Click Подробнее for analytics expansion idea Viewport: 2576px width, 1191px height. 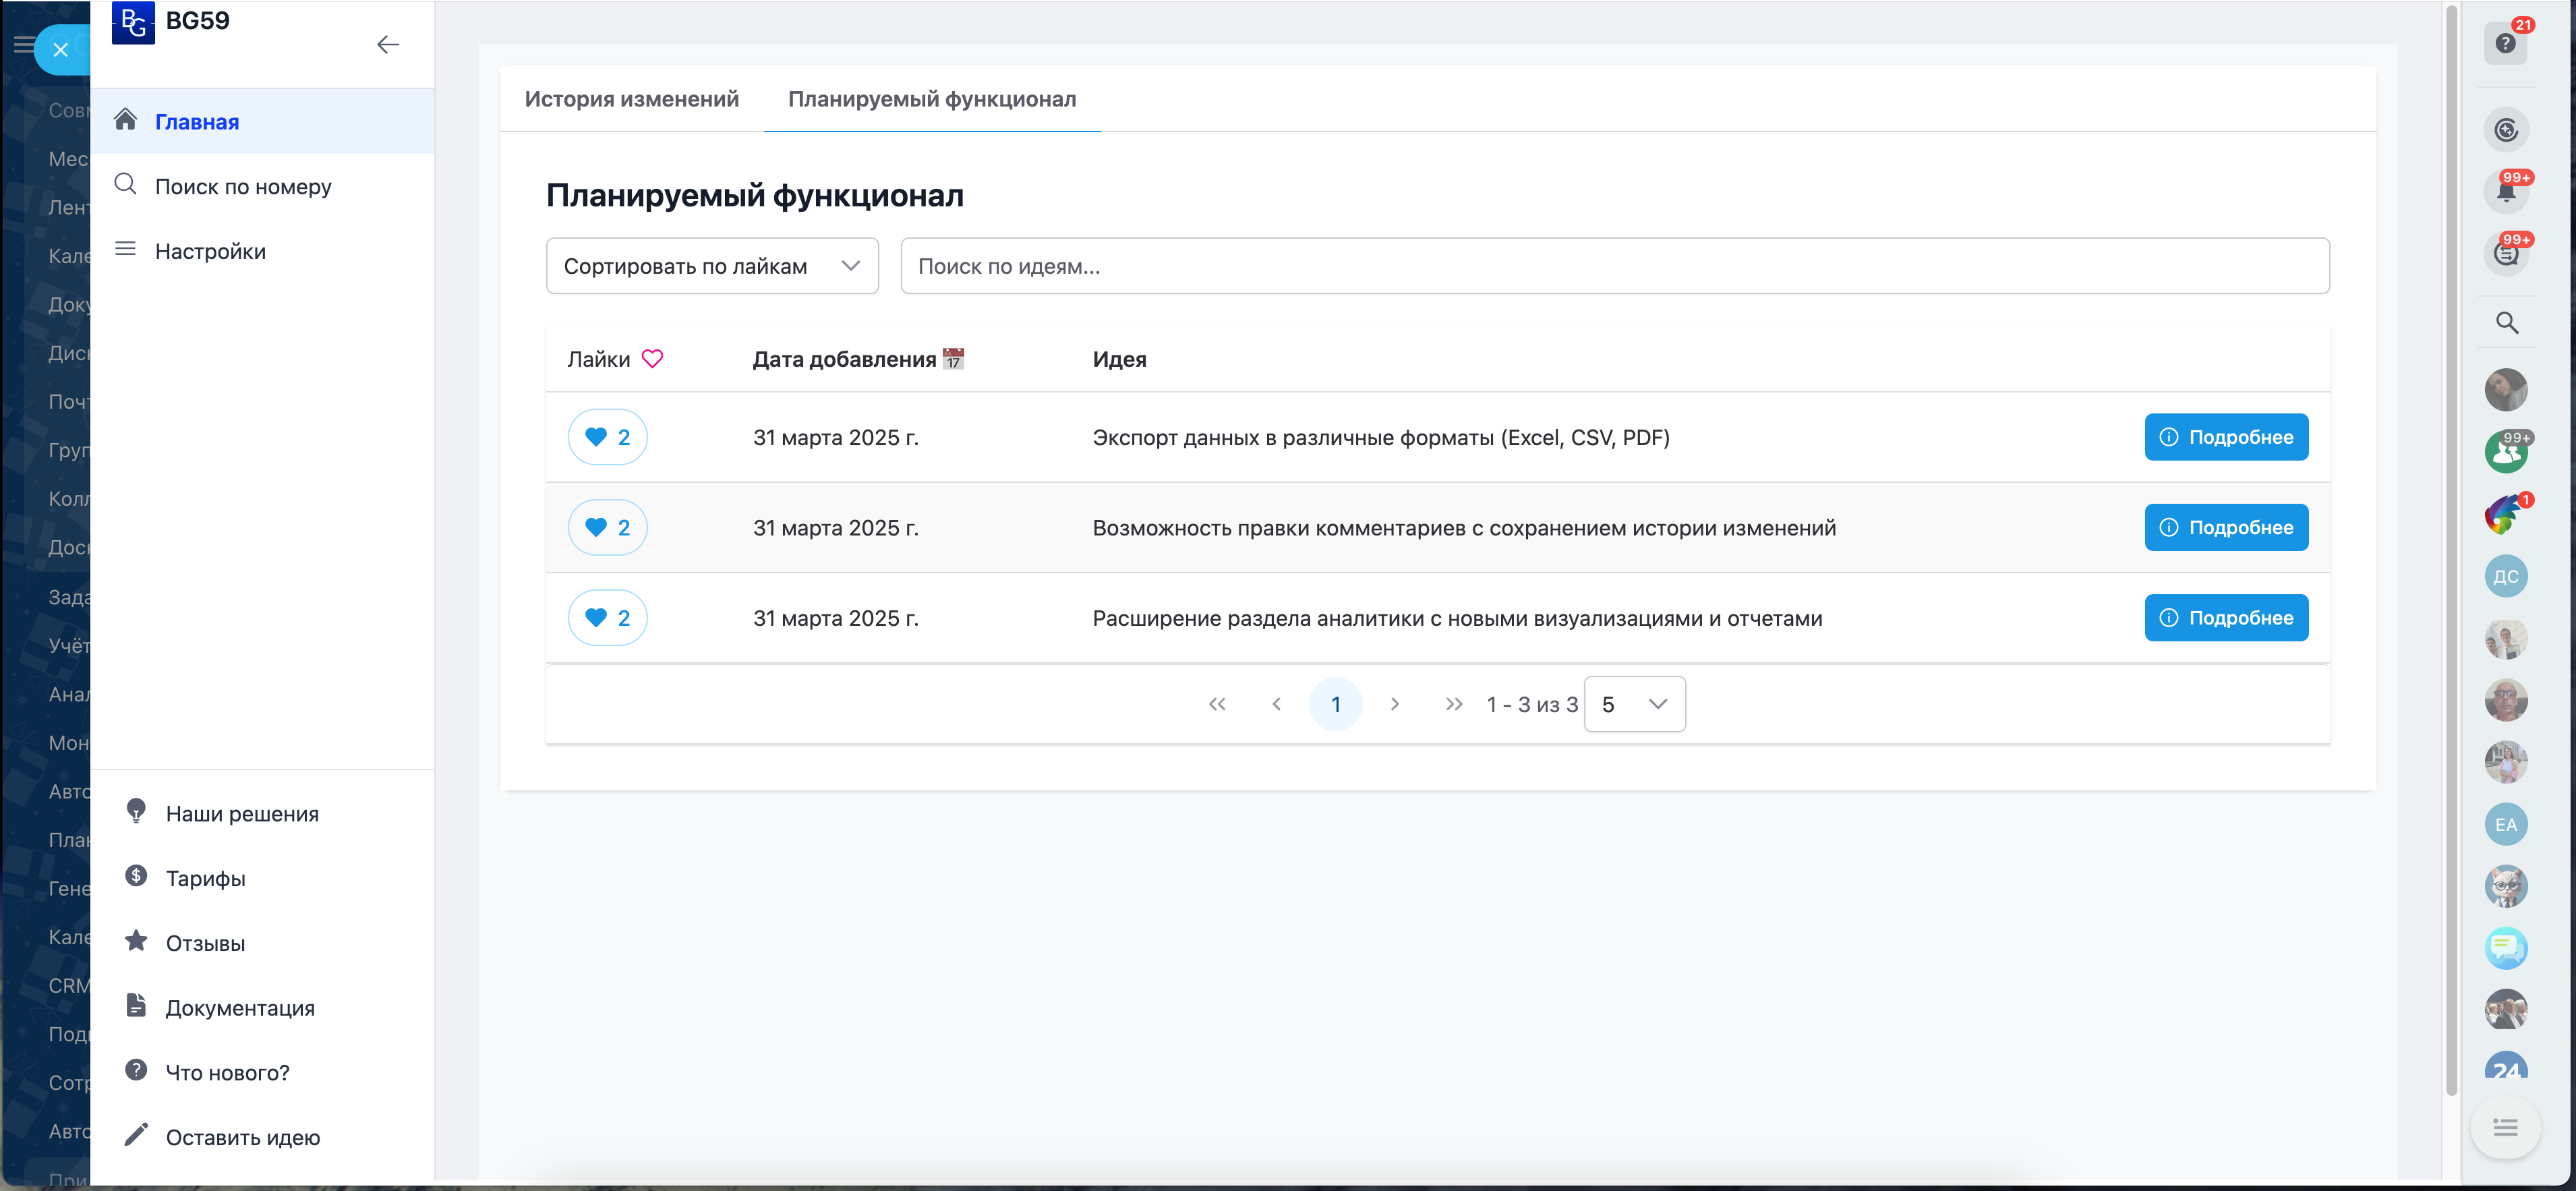click(x=2226, y=617)
